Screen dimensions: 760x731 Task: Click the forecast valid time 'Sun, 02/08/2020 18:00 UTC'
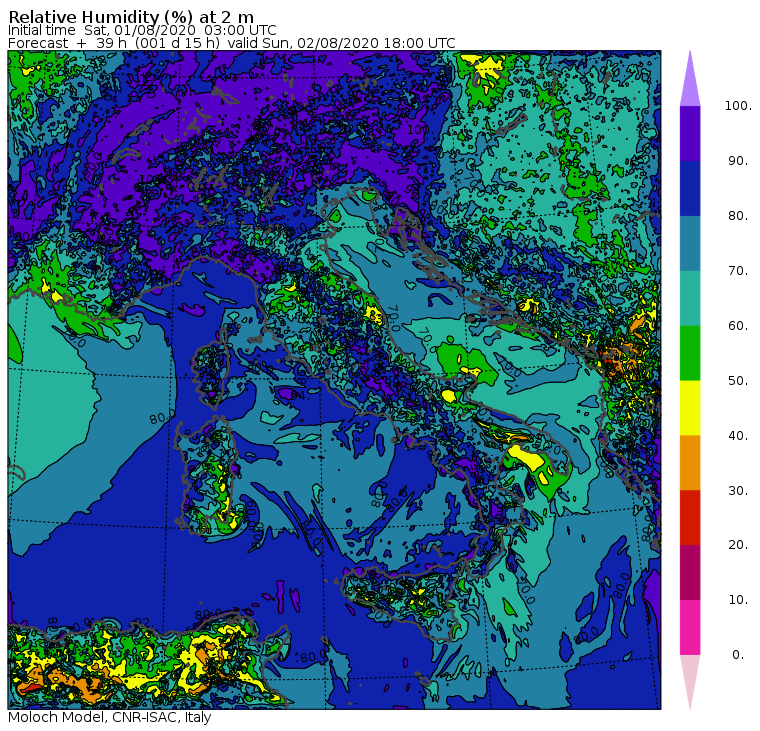click(x=359, y=43)
